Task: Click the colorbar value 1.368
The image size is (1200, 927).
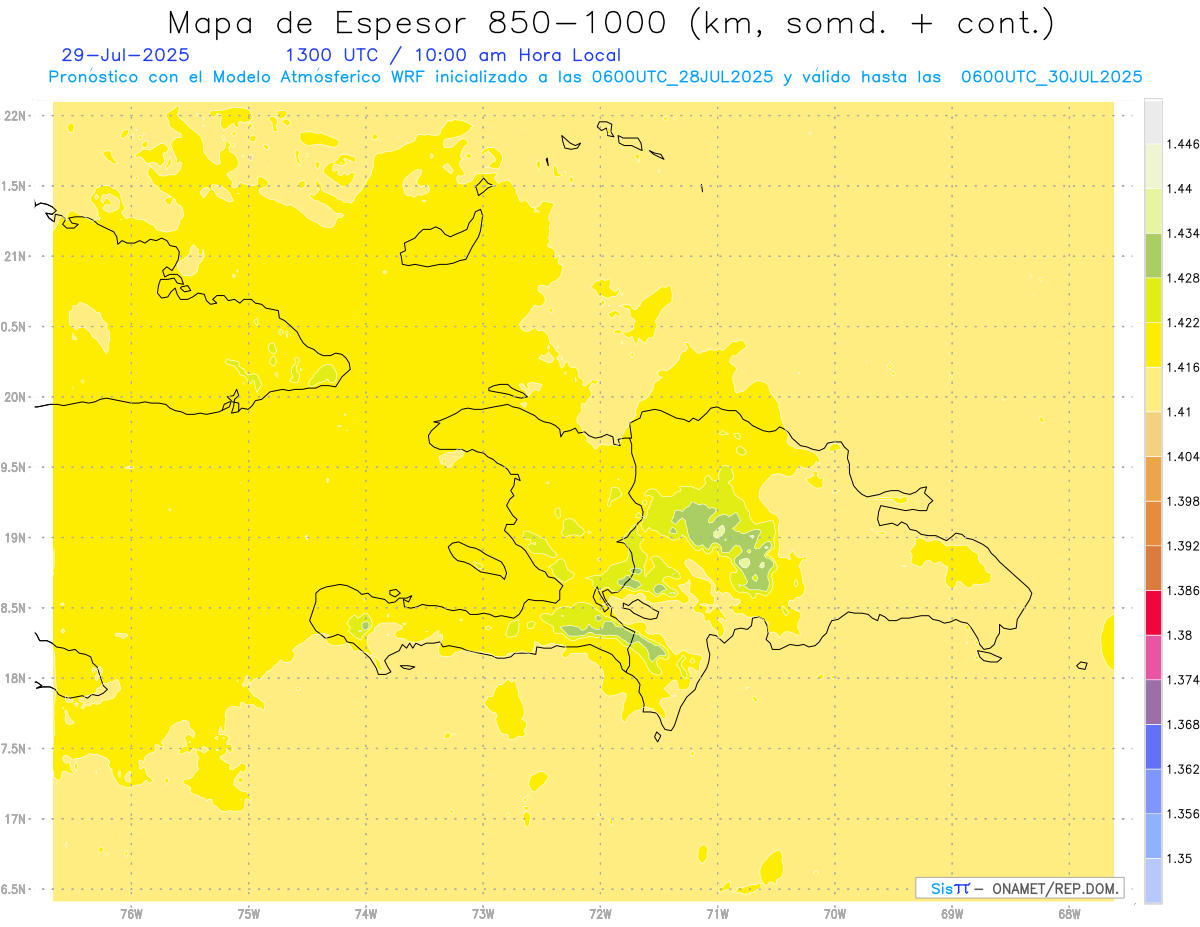Action: click(x=1185, y=724)
